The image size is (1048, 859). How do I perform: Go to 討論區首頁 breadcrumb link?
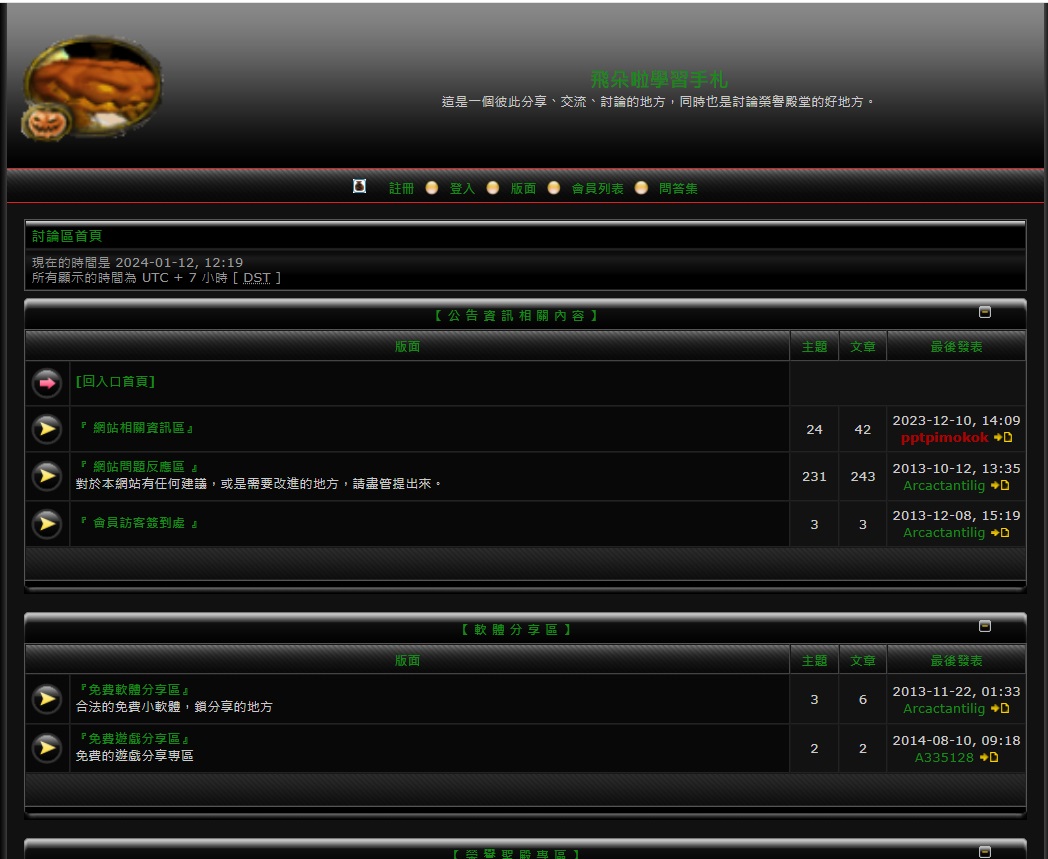[x=67, y=236]
